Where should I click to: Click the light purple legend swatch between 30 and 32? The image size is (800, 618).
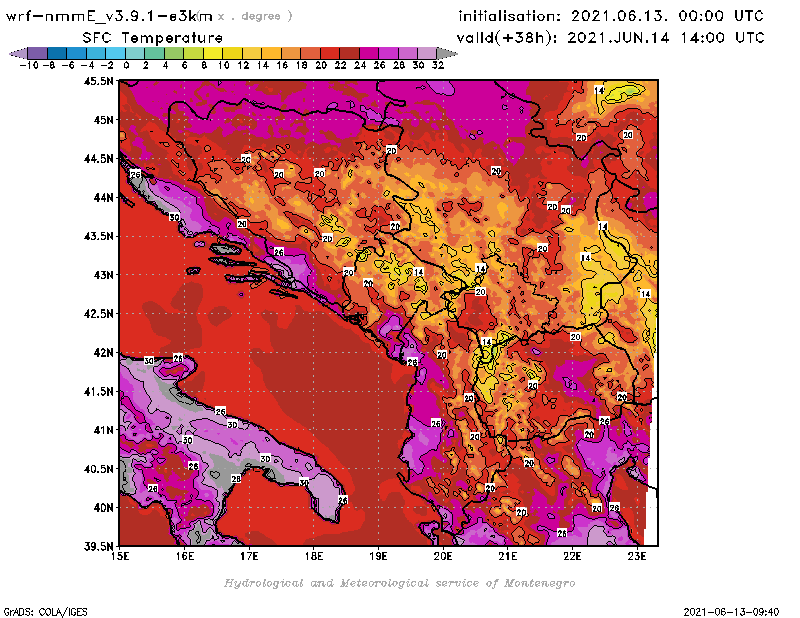coord(428,53)
